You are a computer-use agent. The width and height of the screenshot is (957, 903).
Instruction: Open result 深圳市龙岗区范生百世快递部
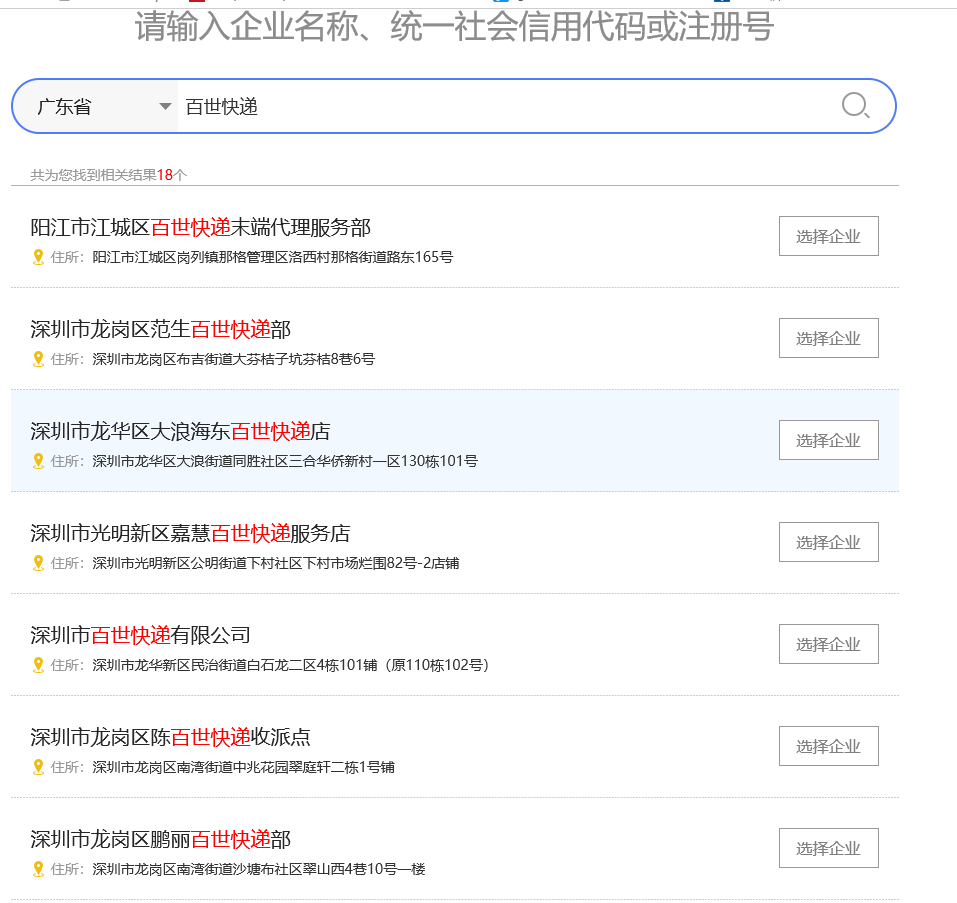point(161,329)
